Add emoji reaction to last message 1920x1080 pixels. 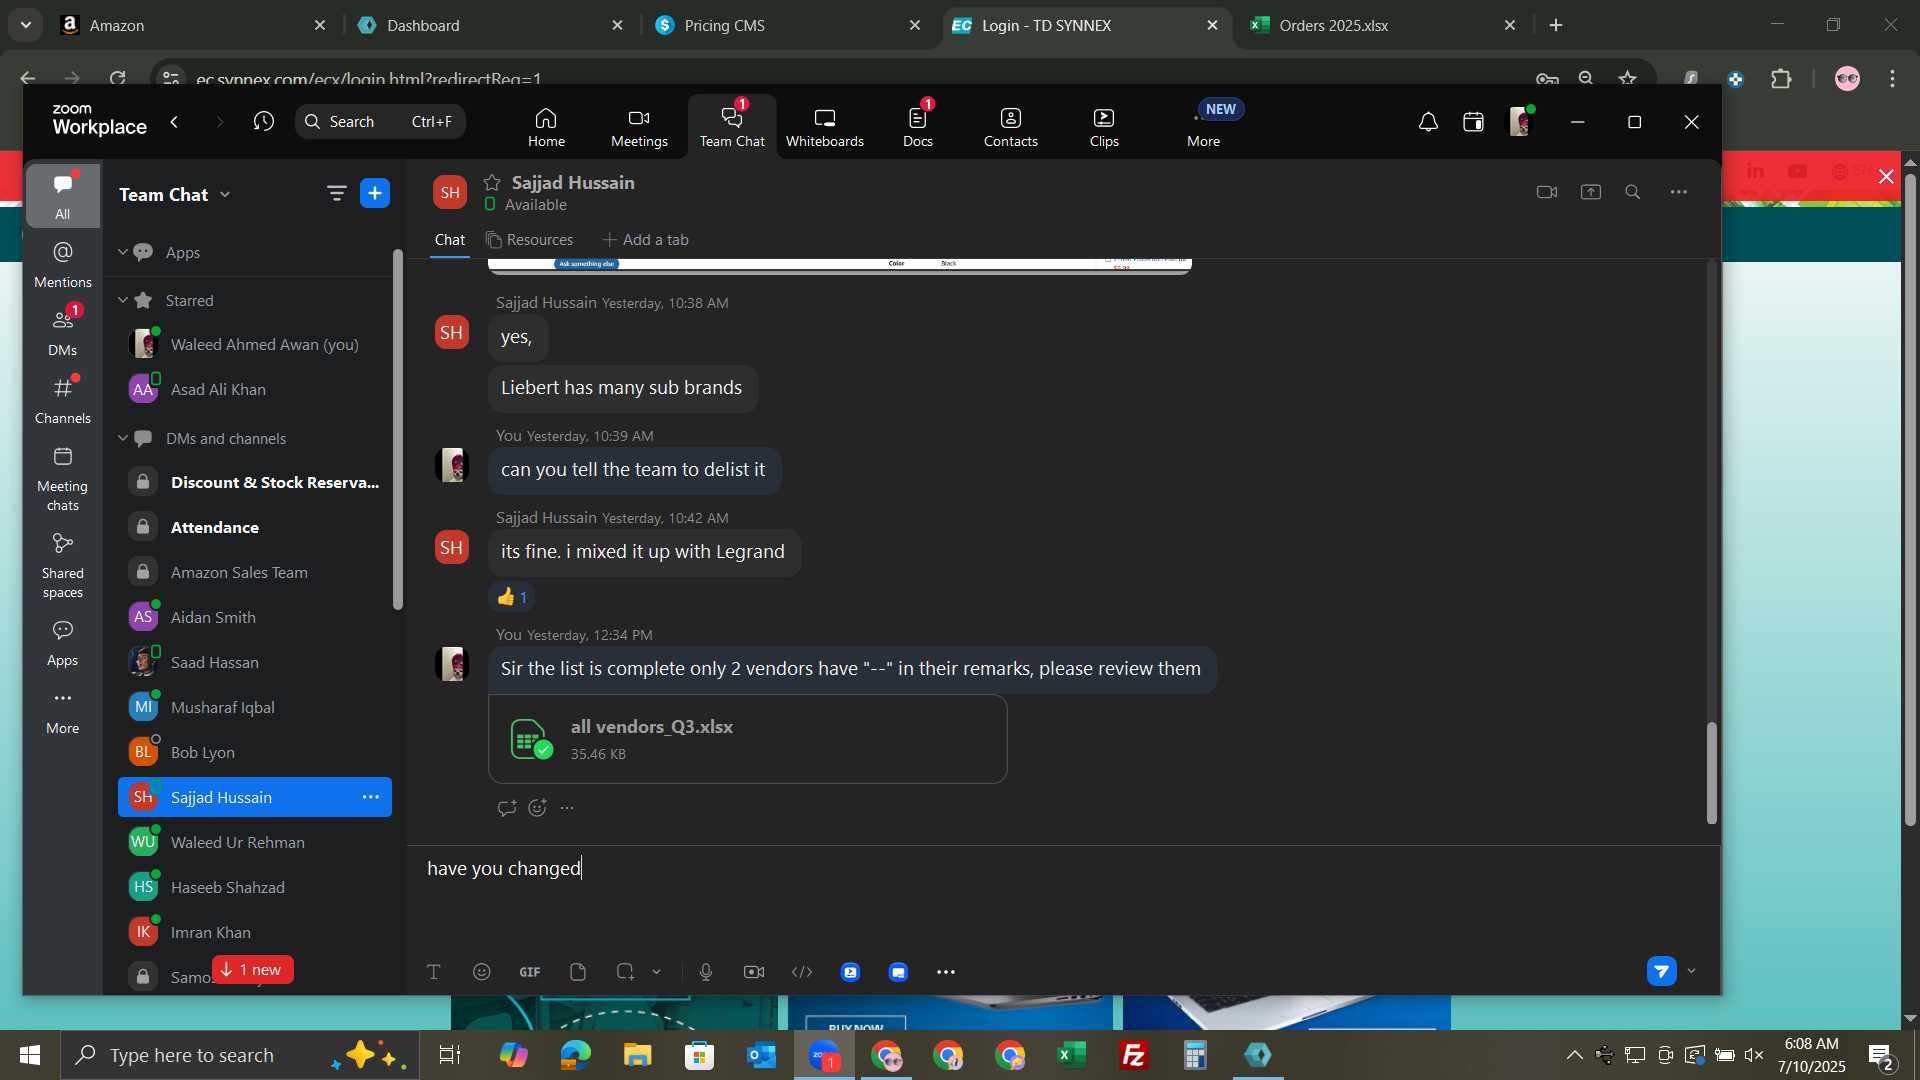click(538, 808)
